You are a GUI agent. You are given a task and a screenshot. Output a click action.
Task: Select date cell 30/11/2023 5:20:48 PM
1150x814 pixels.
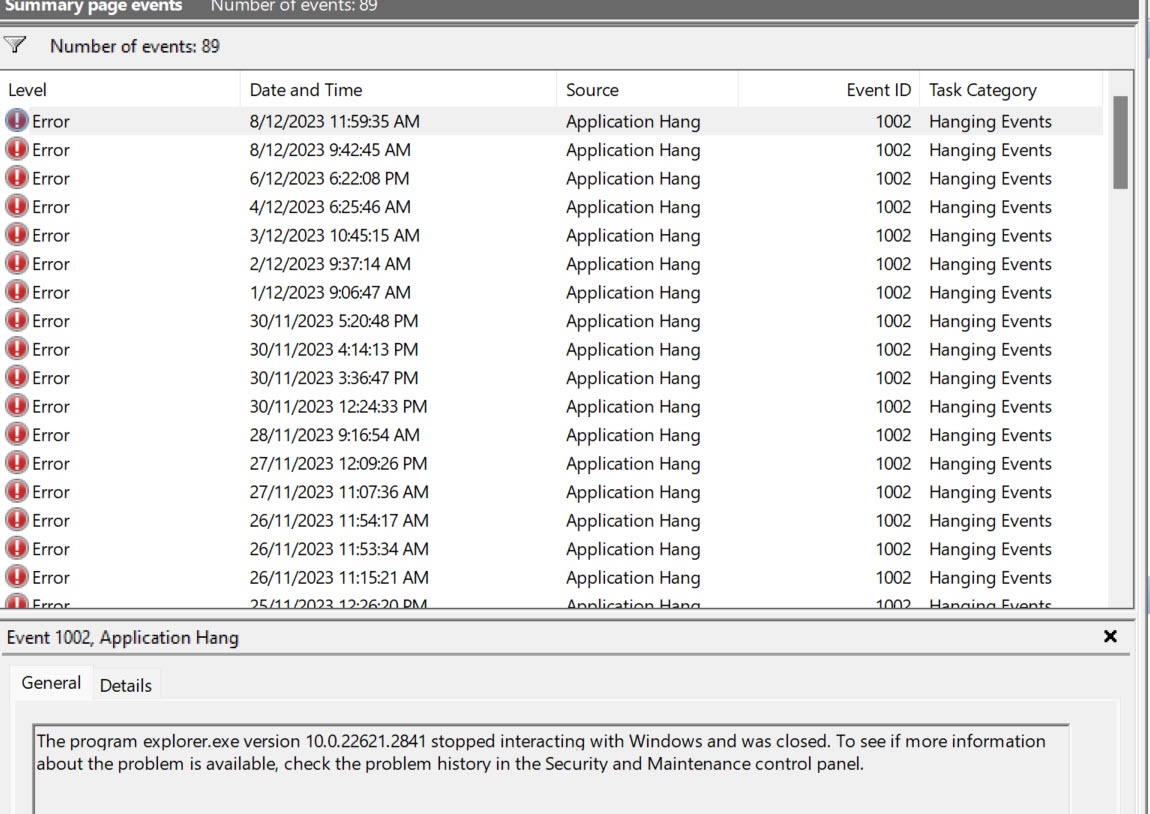pyautogui.click(x=334, y=321)
